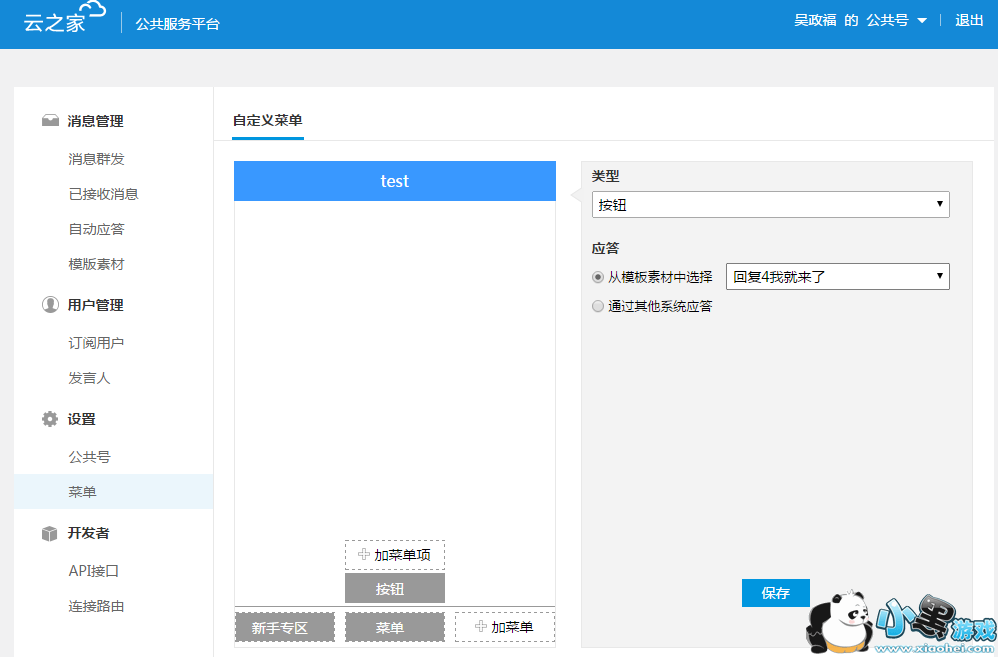Open 菜单 in the left sidebar
Viewport: 998px width, 657px height.
coord(82,492)
